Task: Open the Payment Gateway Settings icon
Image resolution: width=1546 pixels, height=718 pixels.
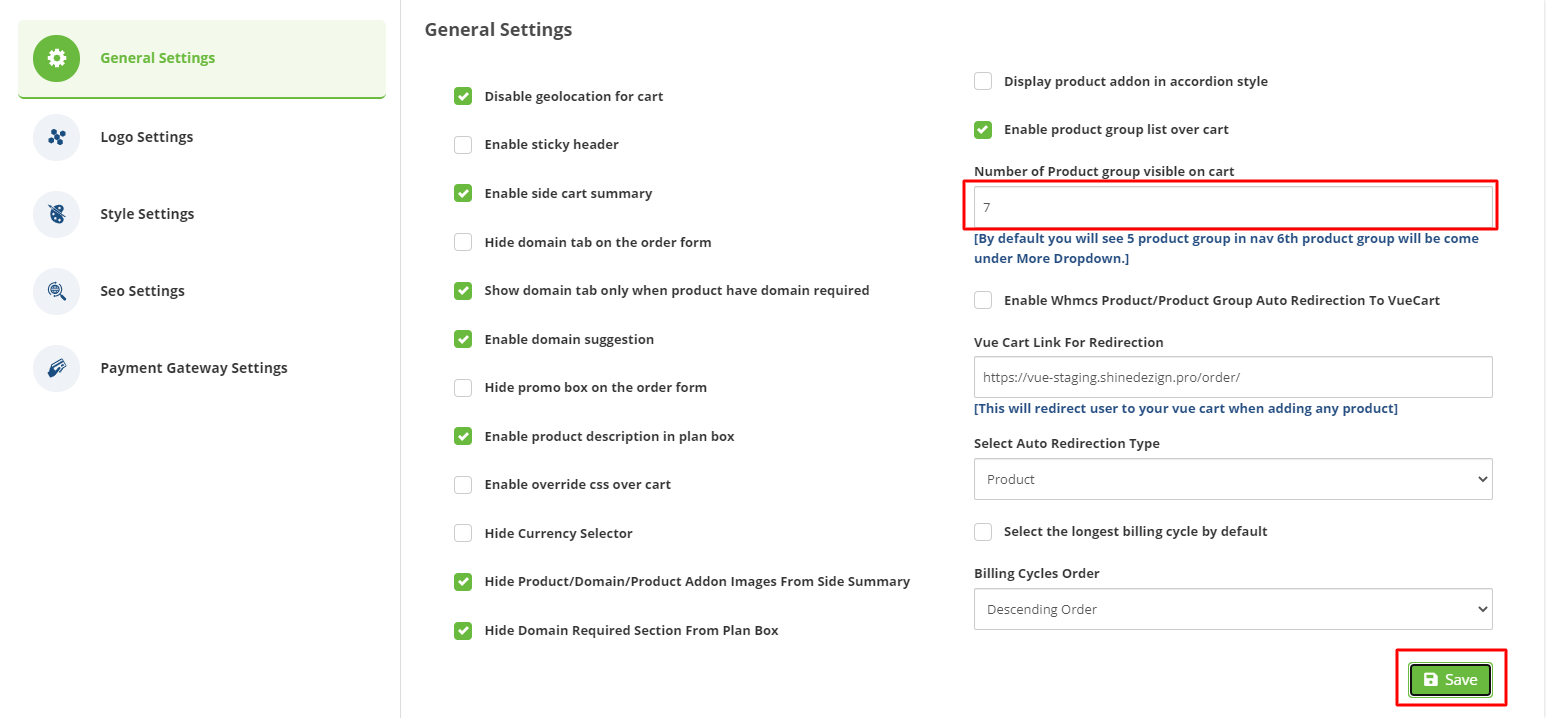Action: point(57,368)
